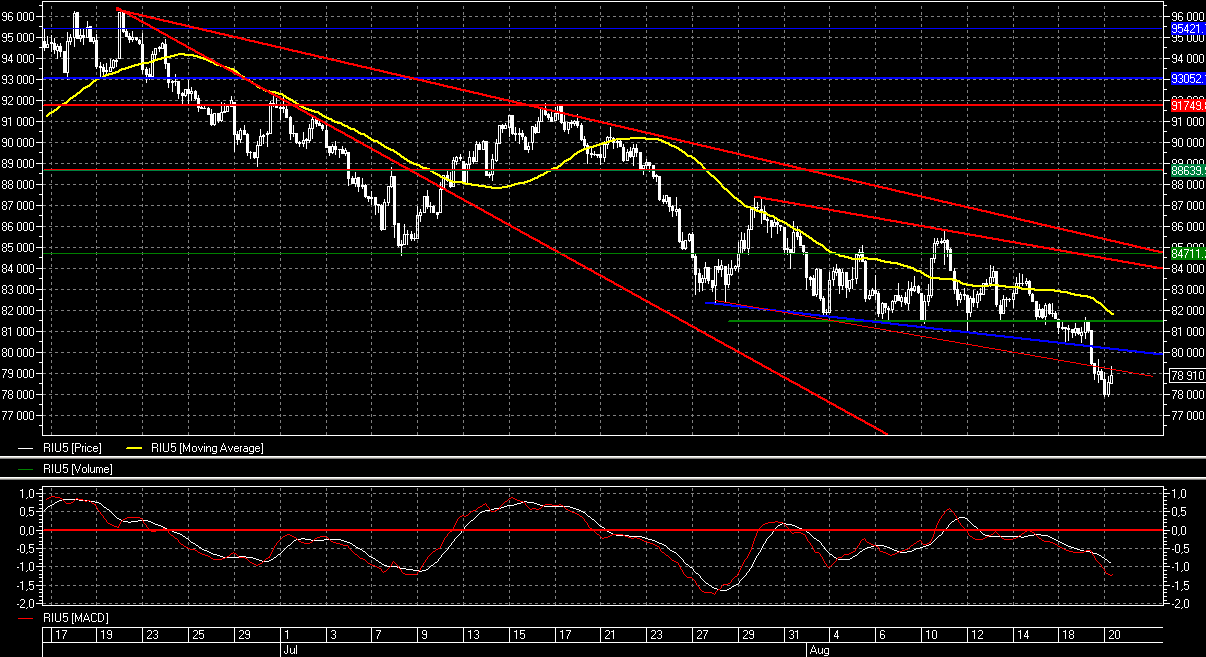Image resolution: width=1206 pixels, height=657 pixels.
Task: Click the green 88639 price level tag
Action: (1186, 171)
